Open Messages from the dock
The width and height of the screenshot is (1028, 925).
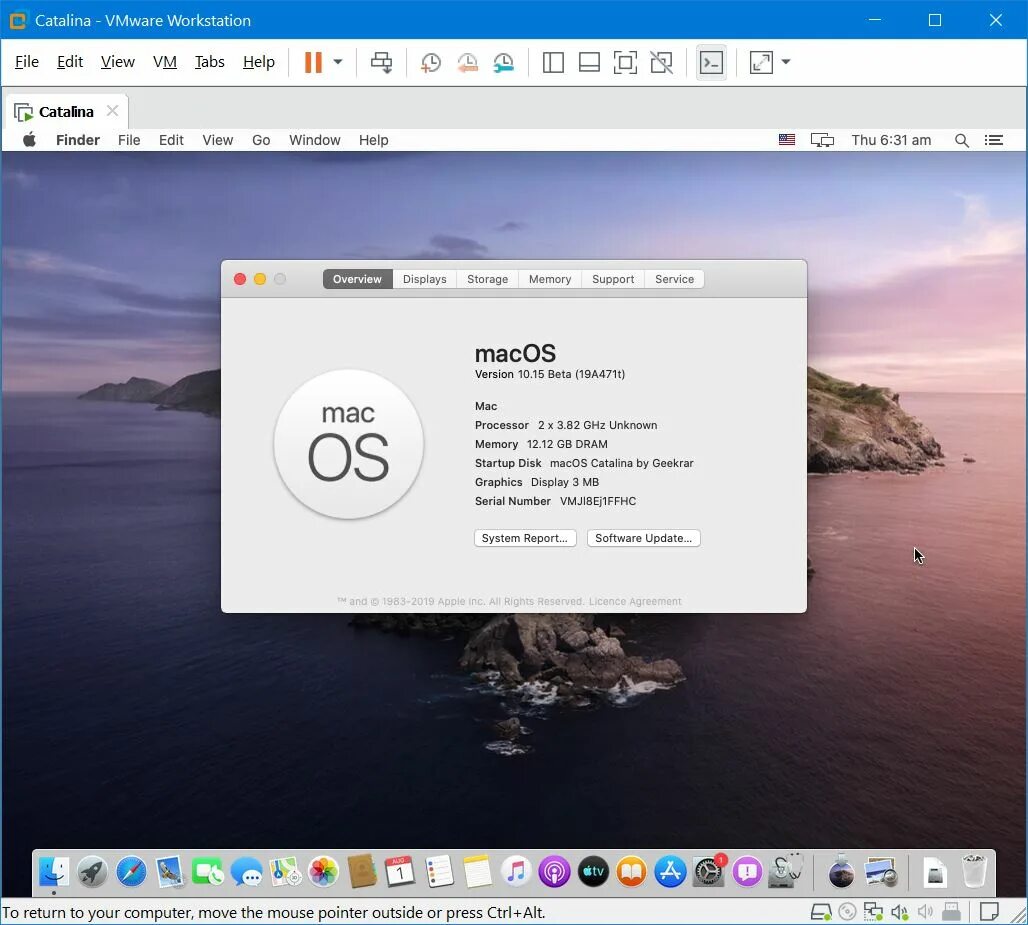coord(247,872)
